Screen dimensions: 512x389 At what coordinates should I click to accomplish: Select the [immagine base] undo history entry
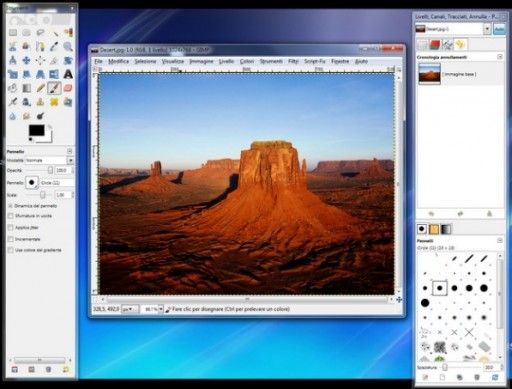tap(460, 74)
